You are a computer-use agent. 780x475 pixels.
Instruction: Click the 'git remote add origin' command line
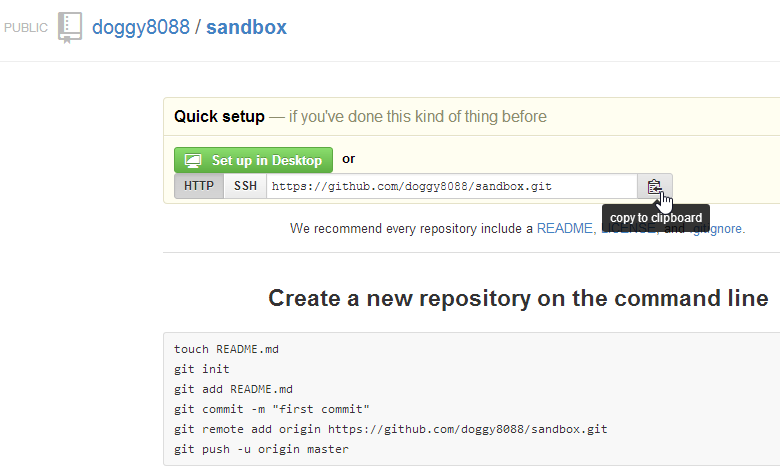click(x=391, y=429)
